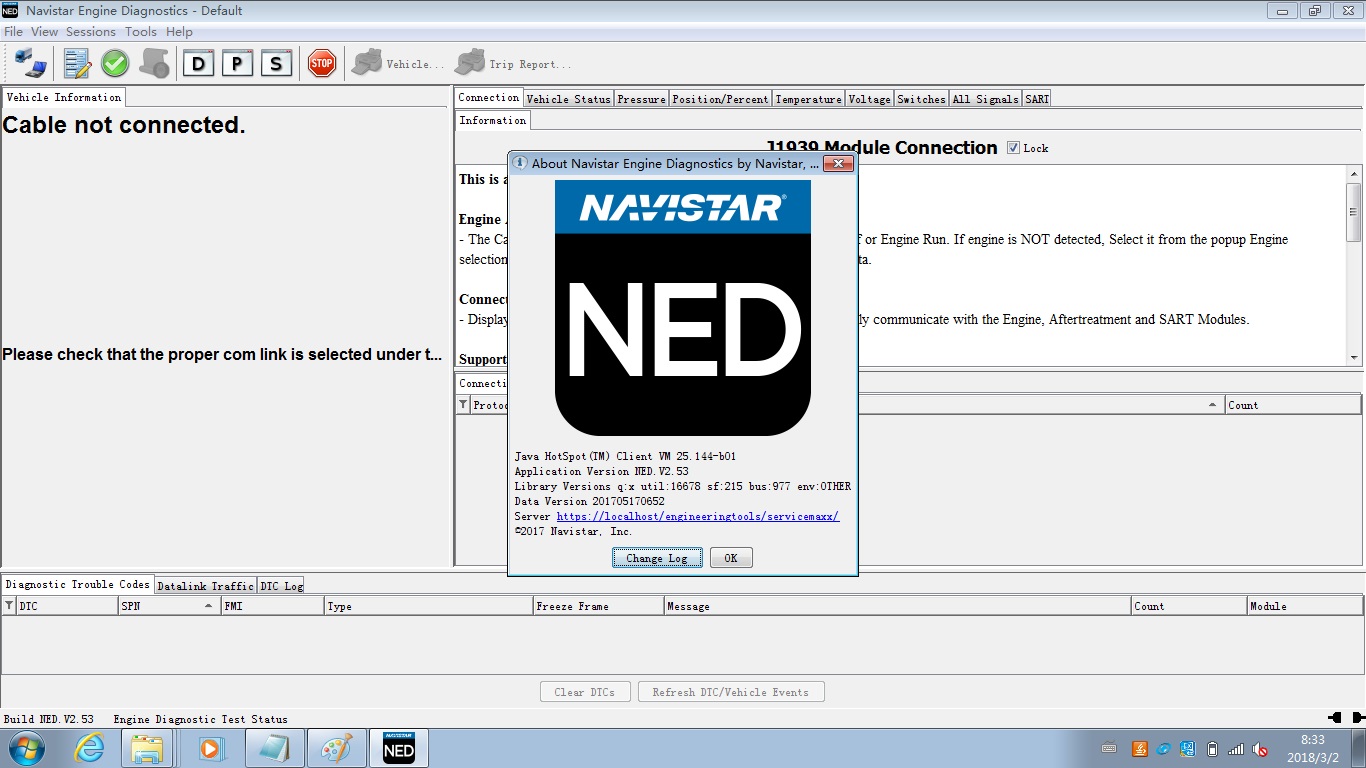Close the About Navistar dialog
The width and height of the screenshot is (1366, 768).
pyautogui.click(x=838, y=163)
